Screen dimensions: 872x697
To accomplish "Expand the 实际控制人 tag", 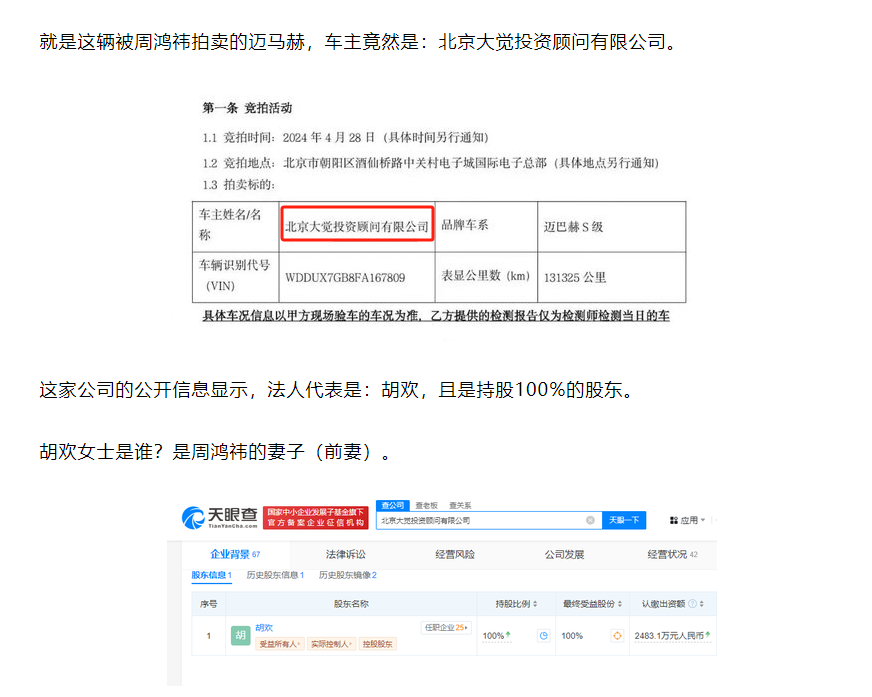I will pyautogui.click(x=331, y=644).
